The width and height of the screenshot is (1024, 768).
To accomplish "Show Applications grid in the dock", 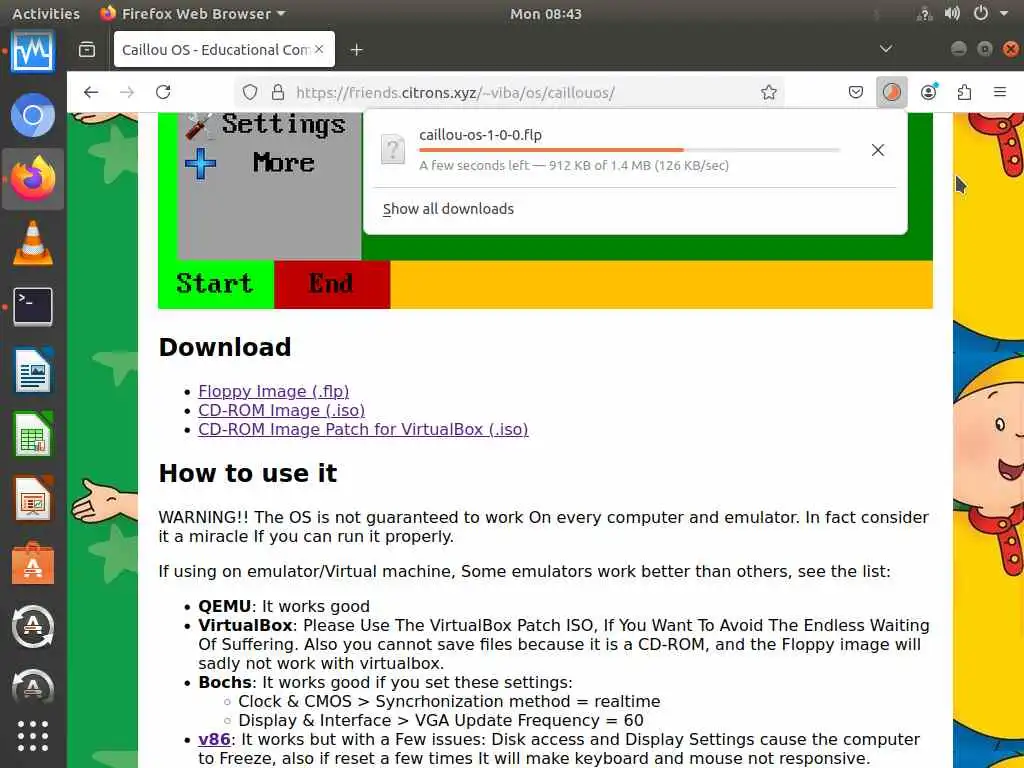I will click(33, 736).
